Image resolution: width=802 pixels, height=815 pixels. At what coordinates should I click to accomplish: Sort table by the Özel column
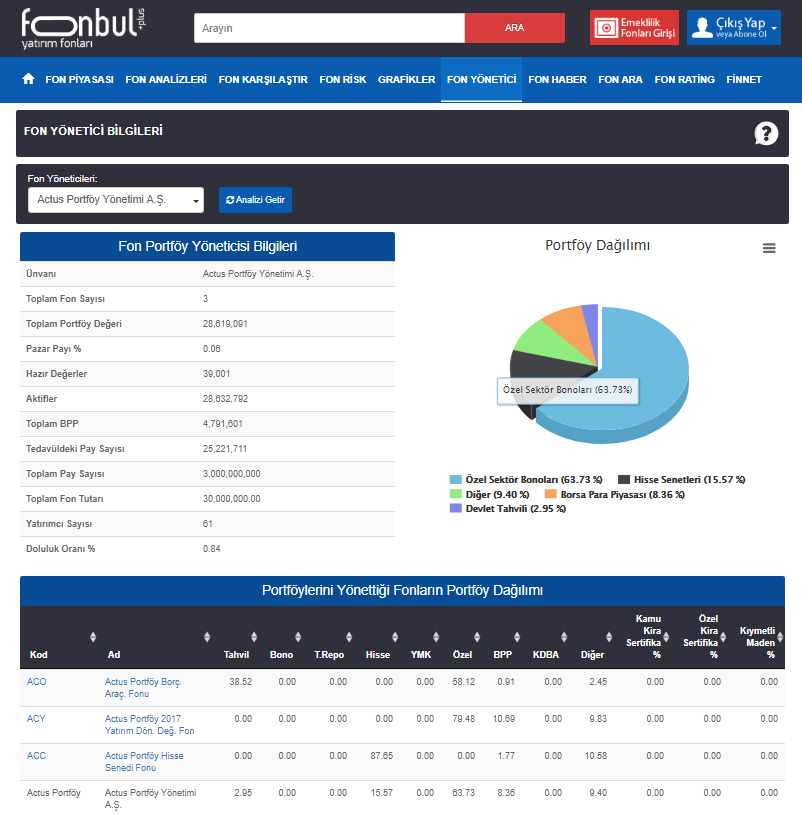(x=477, y=637)
